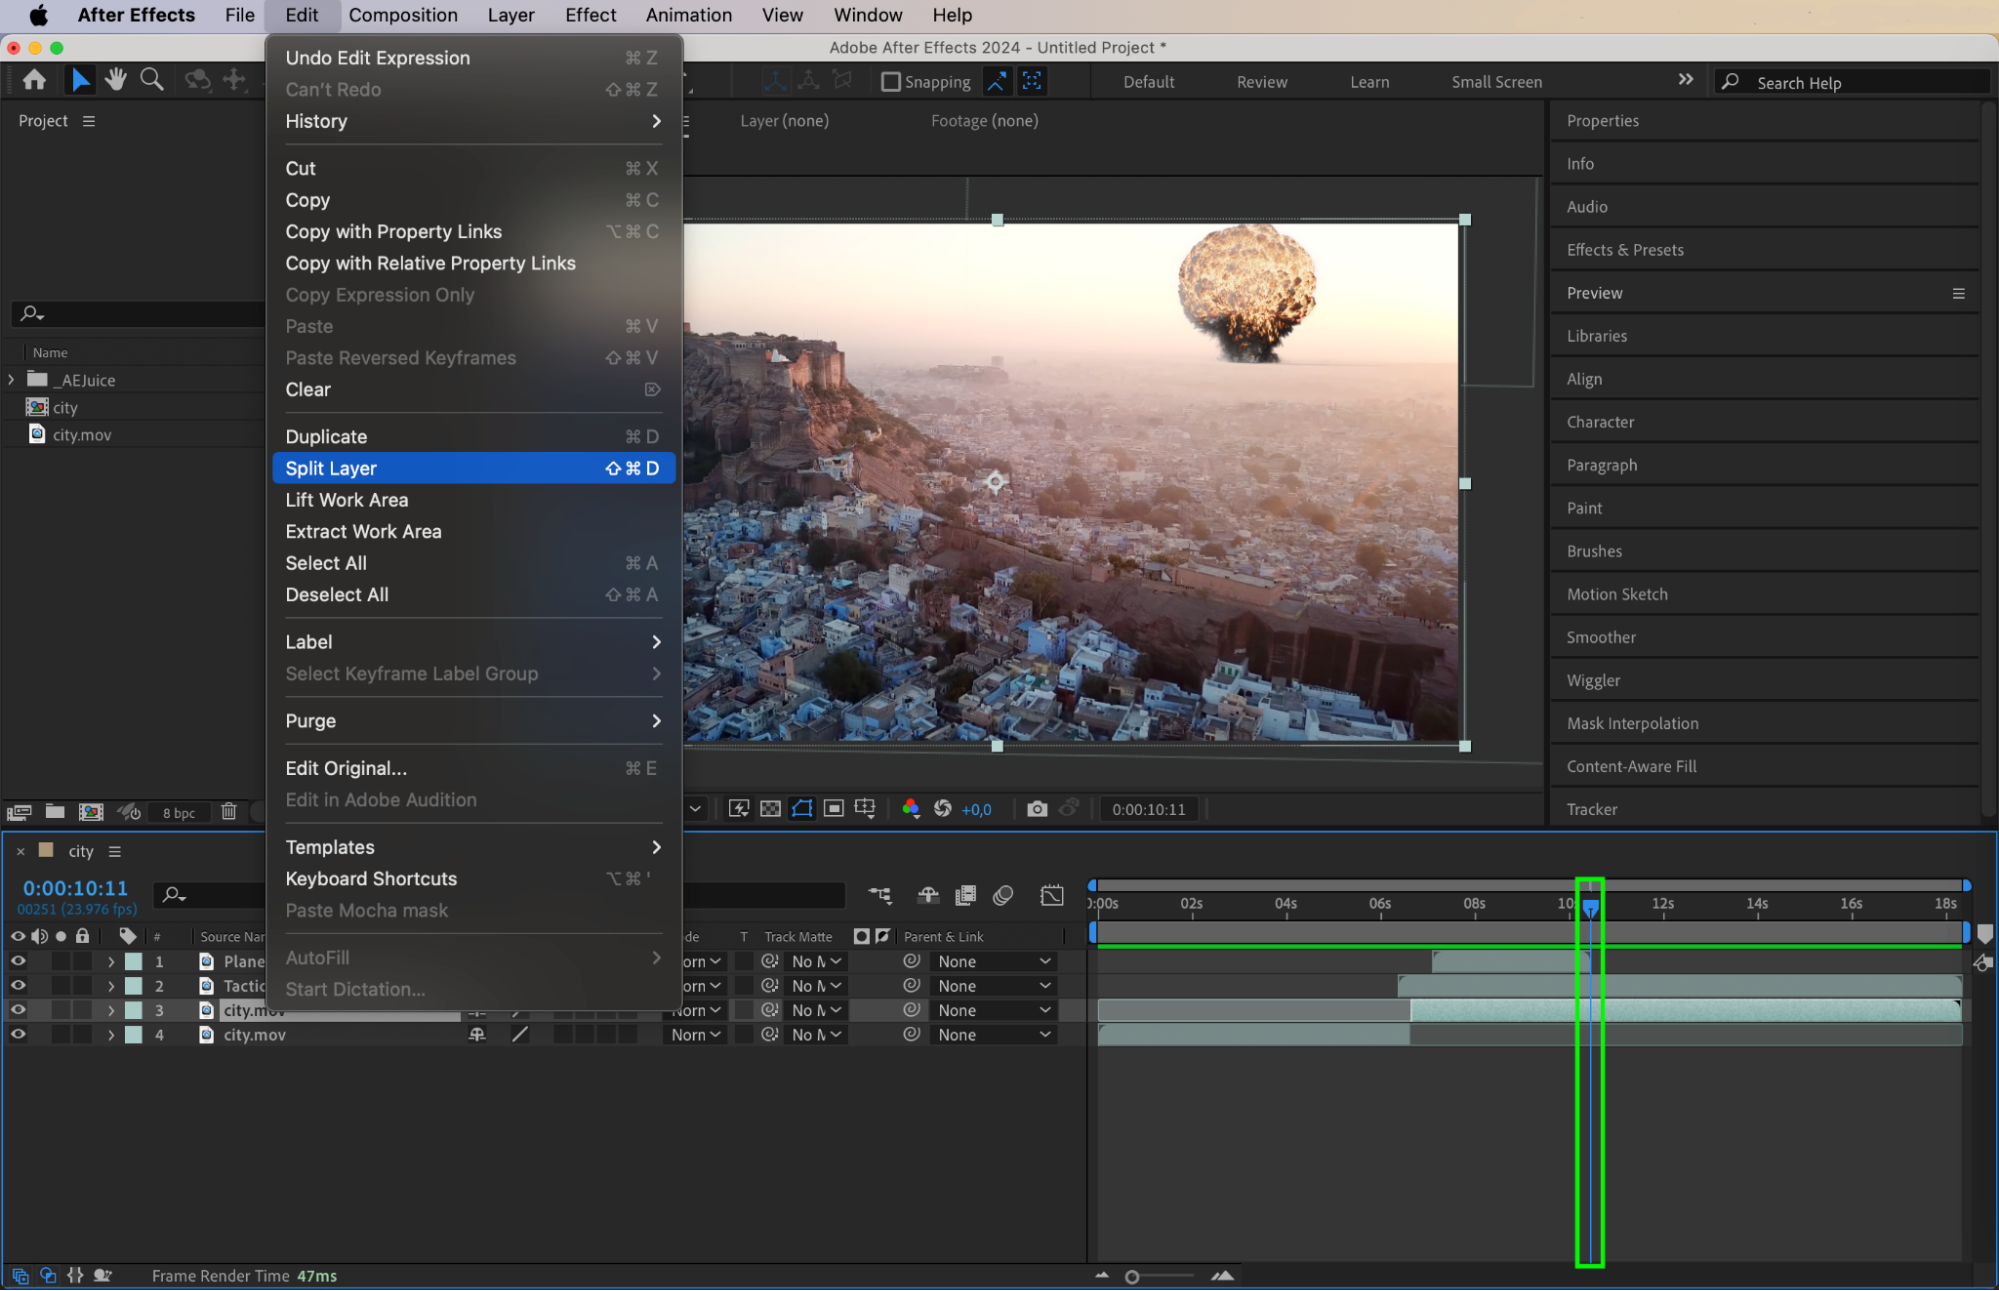
Task: Enable the Snapping checkbox
Action: pyautogui.click(x=890, y=82)
